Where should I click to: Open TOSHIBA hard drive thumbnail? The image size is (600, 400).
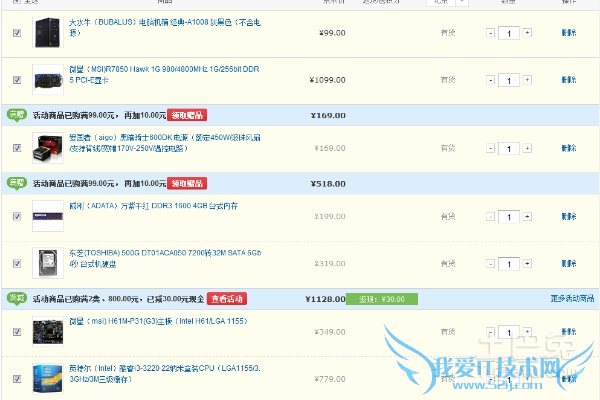(48, 264)
